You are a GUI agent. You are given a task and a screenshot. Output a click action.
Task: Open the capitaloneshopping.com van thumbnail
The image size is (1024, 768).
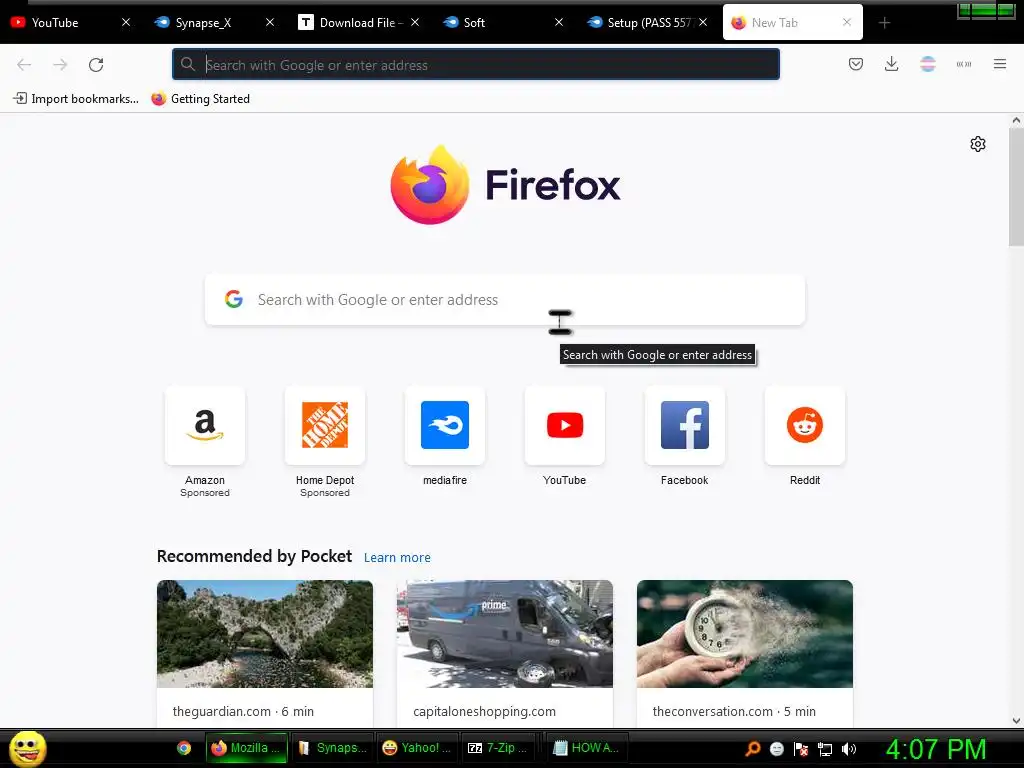[505, 633]
